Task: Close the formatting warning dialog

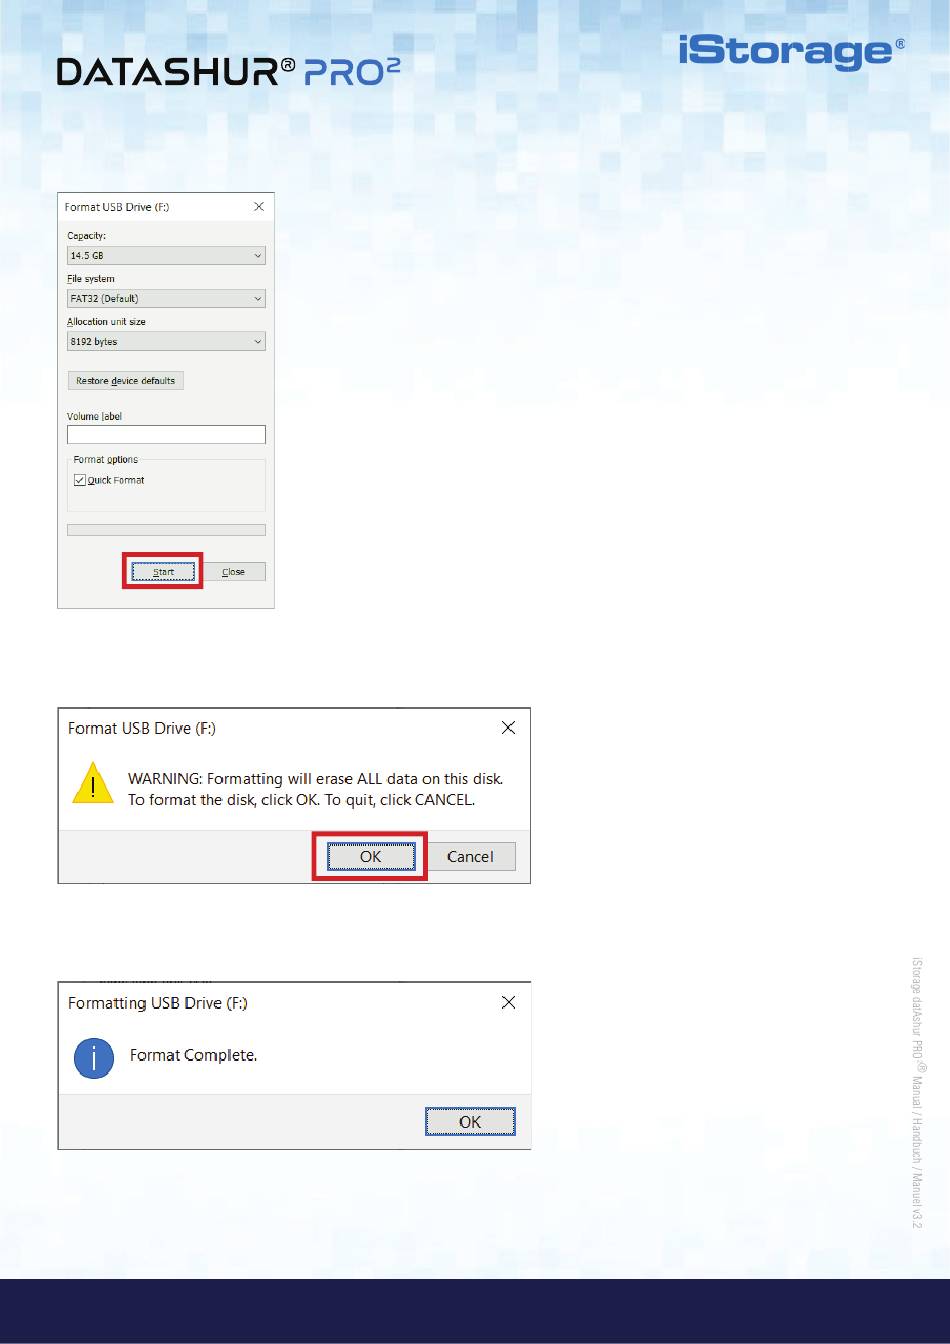Action: tap(508, 728)
